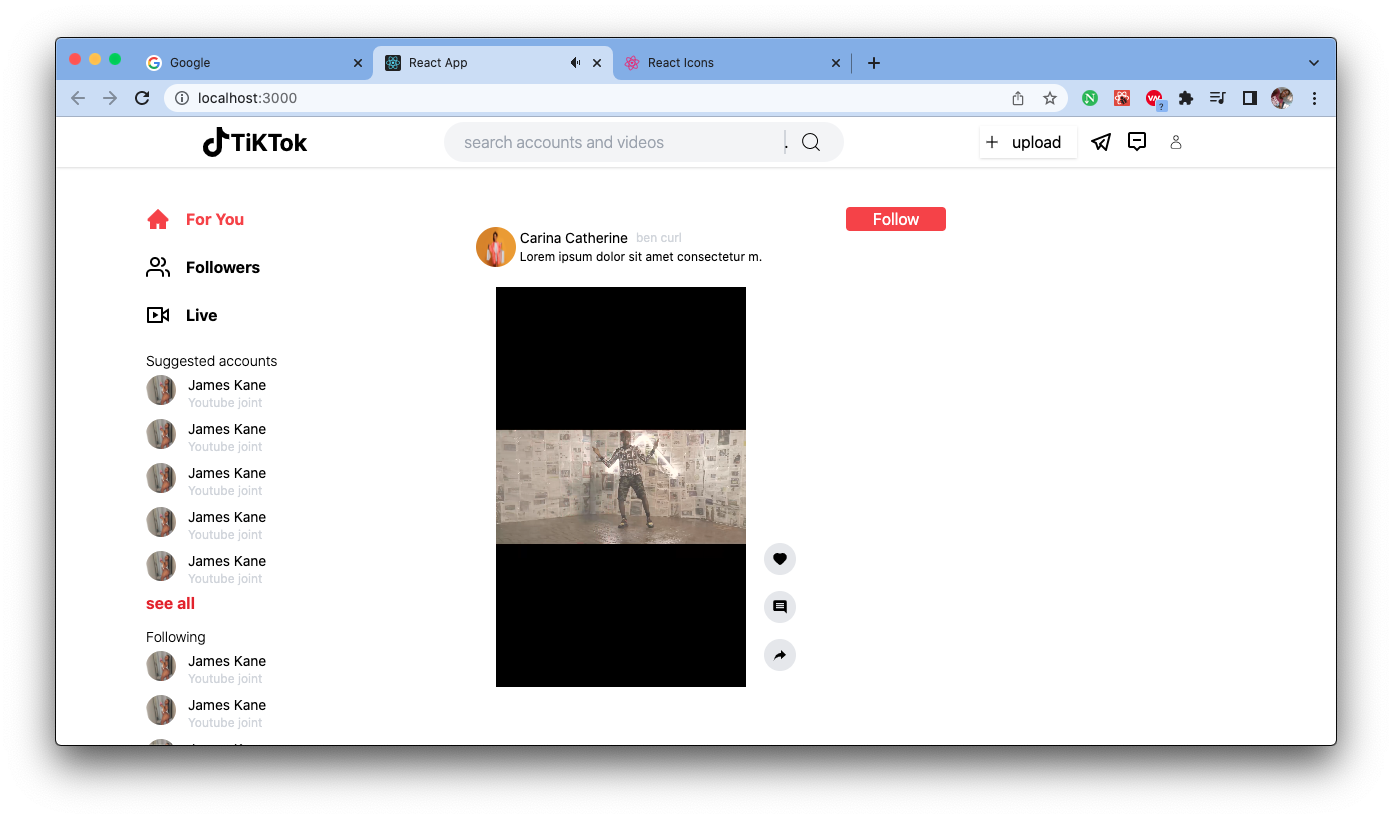The height and width of the screenshot is (819, 1392).
Task: Open Chrome profile avatar
Action: (x=1282, y=98)
